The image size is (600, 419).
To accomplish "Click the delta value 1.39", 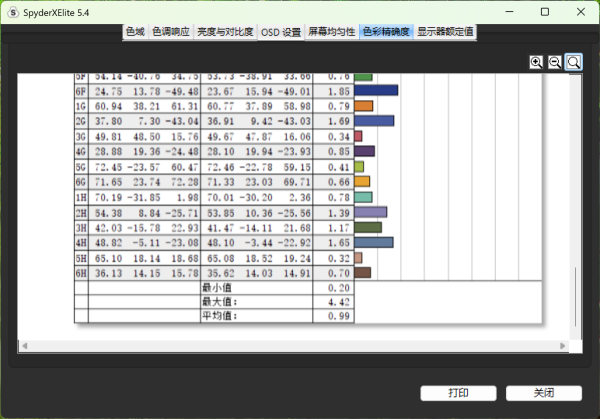I will (x=339, y=213).
